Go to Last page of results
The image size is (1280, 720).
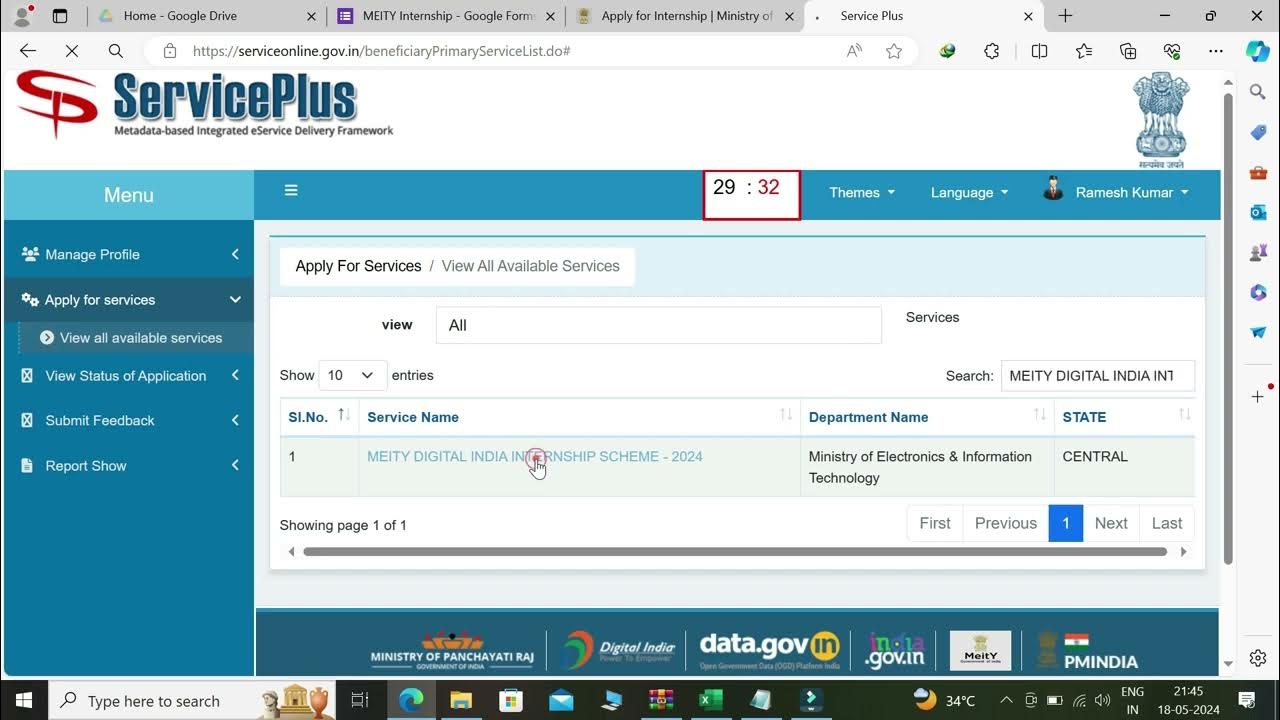[x=1167, y=523]
